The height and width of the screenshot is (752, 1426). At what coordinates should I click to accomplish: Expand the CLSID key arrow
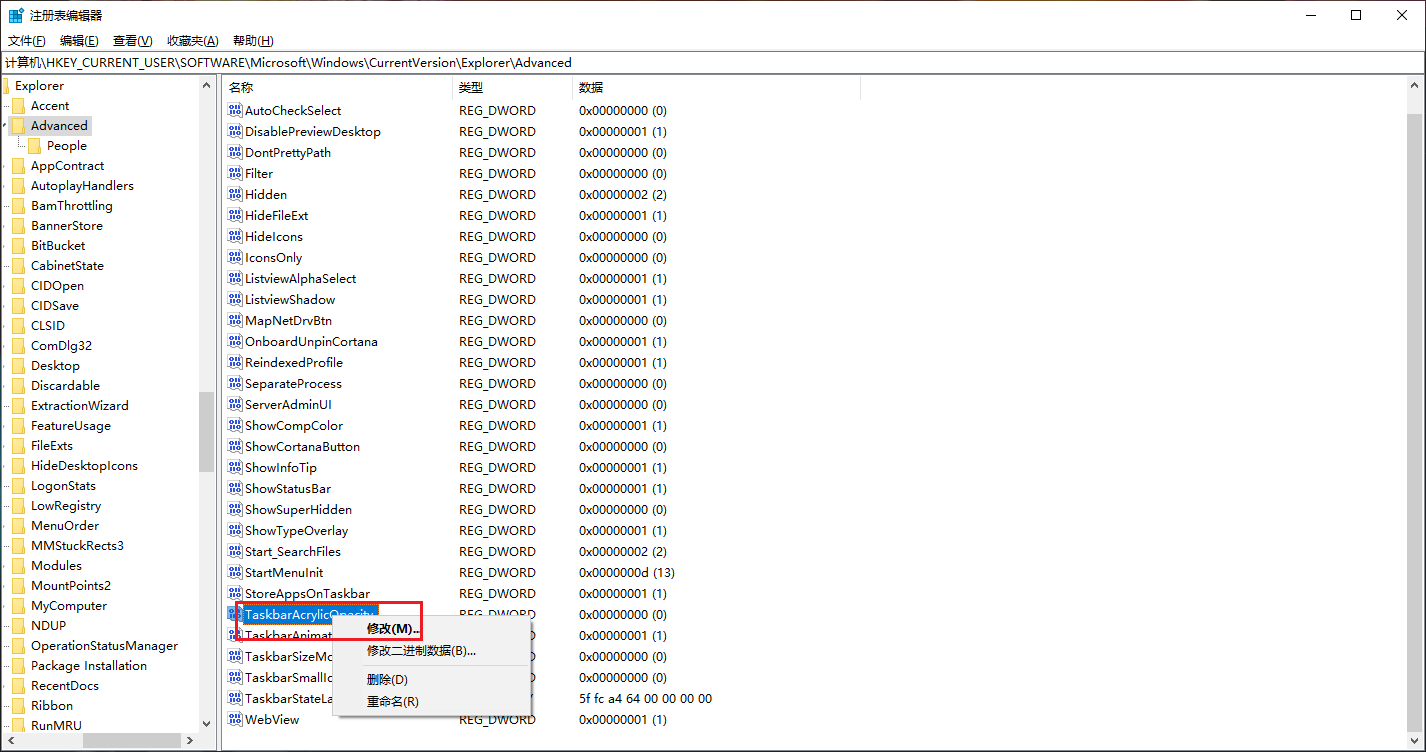pos(5,326)
